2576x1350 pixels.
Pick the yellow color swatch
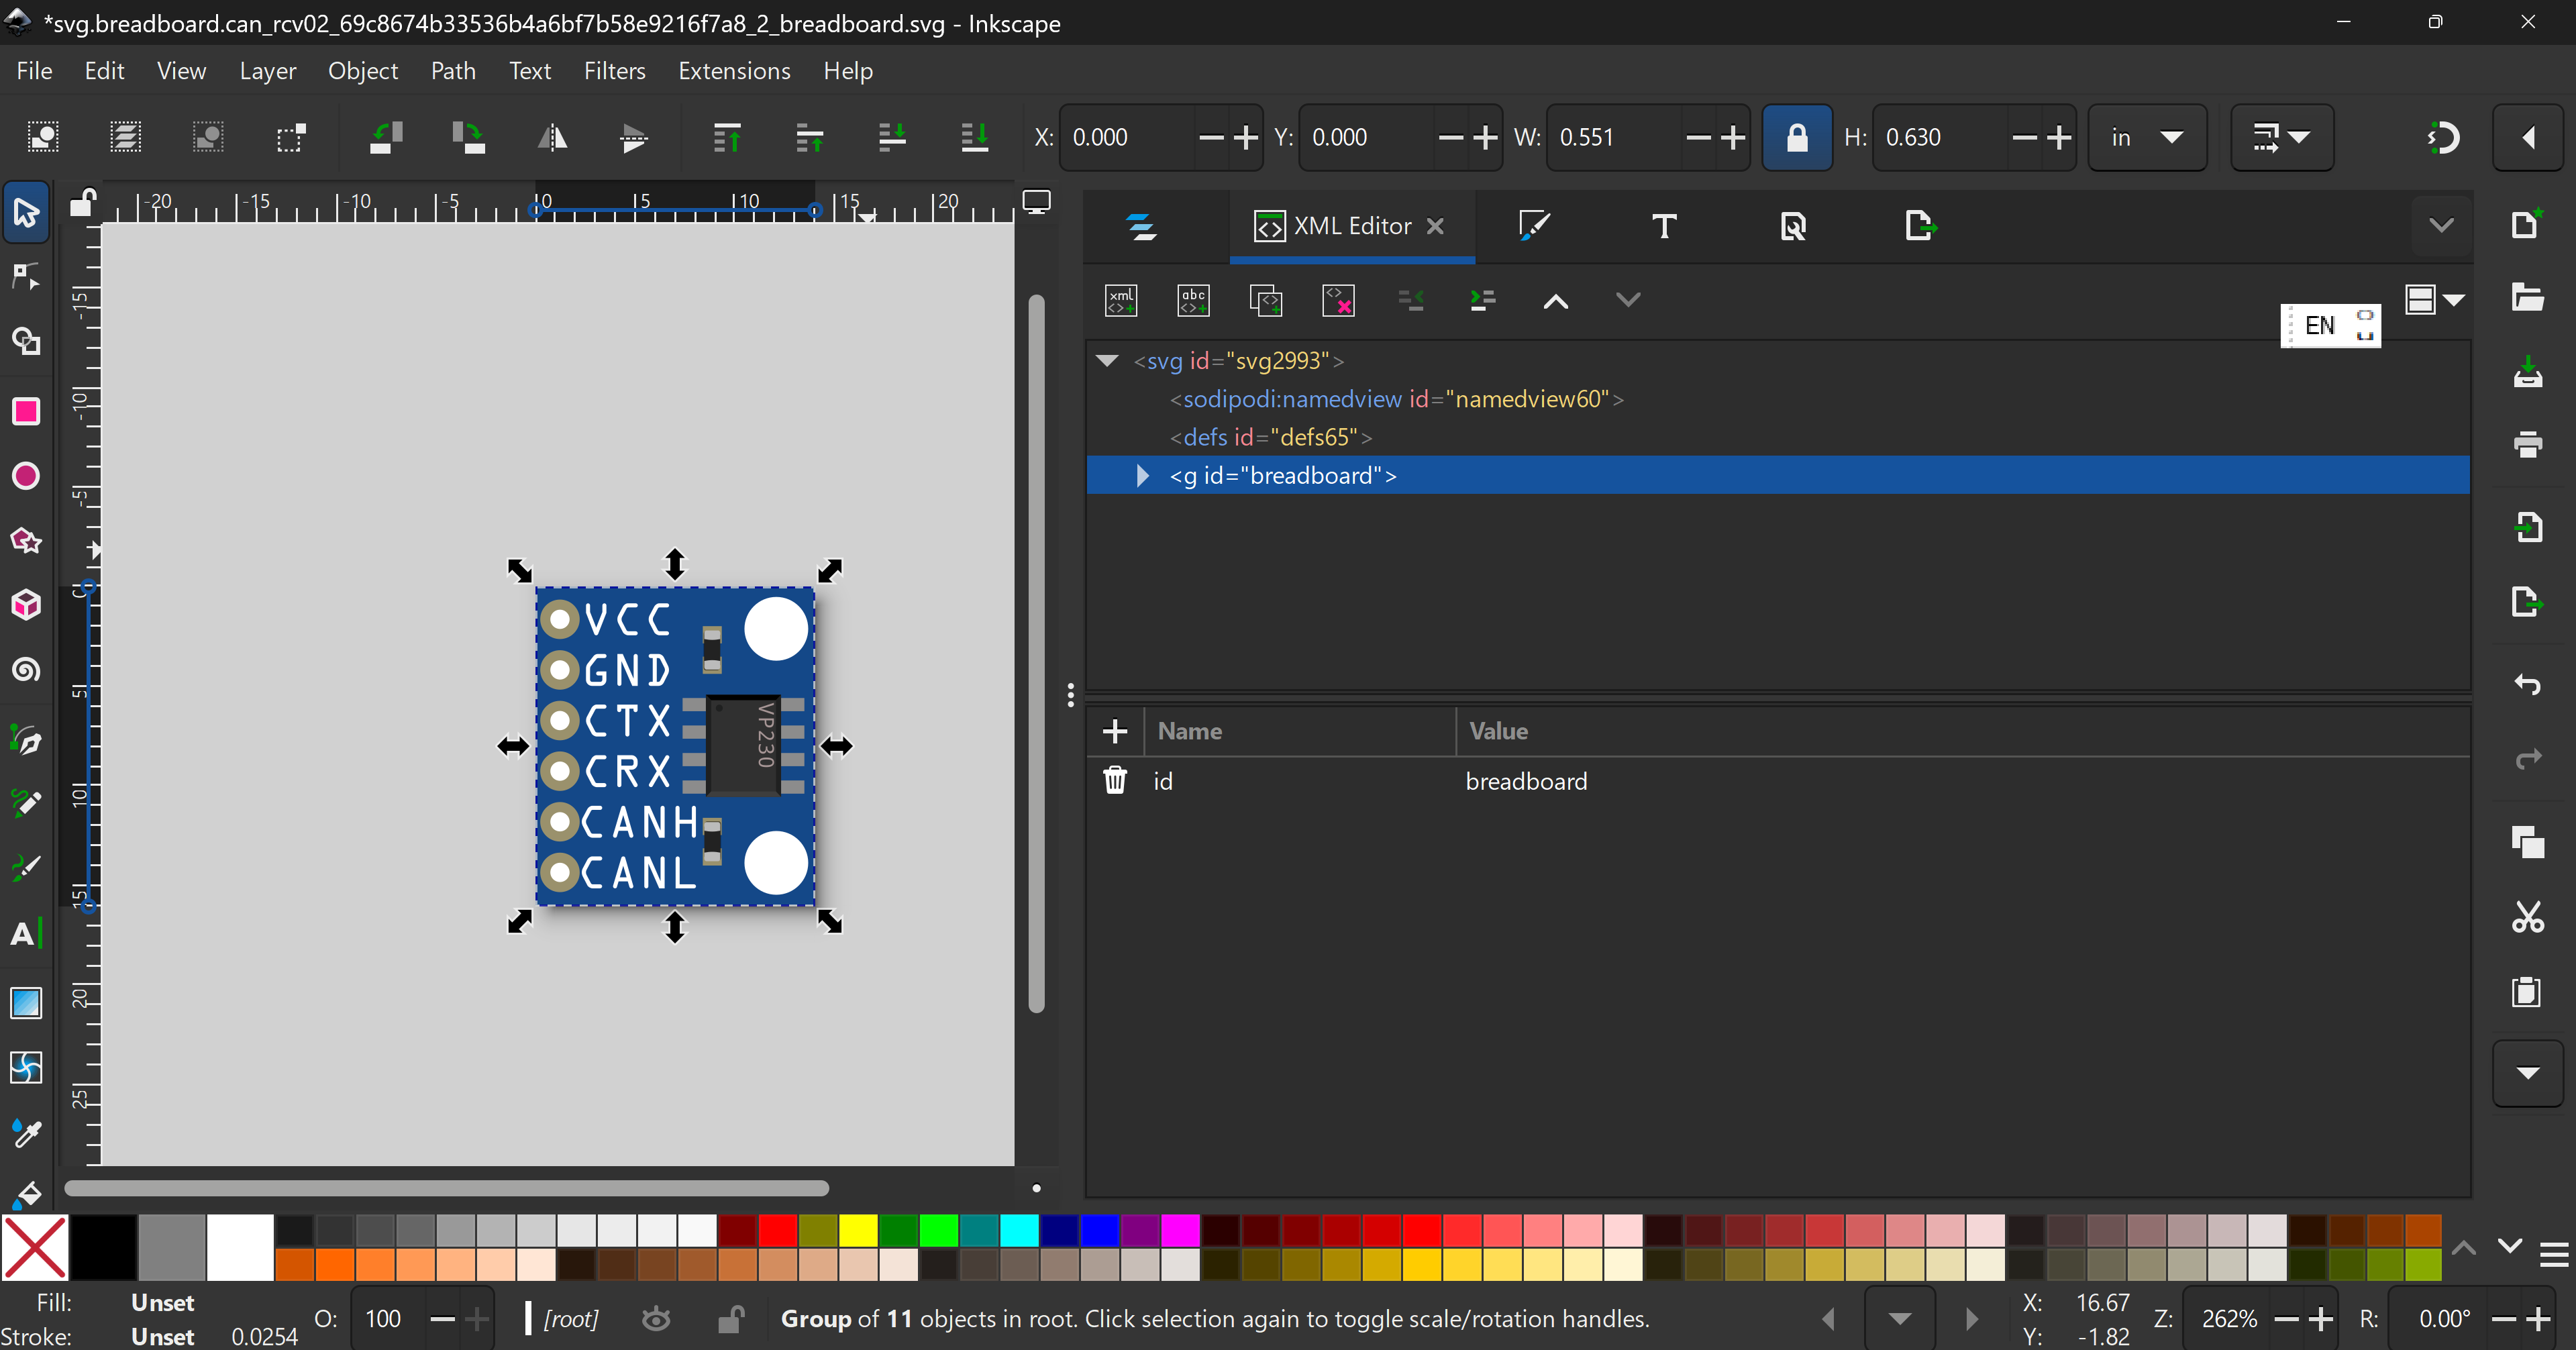click(858, 1230)
